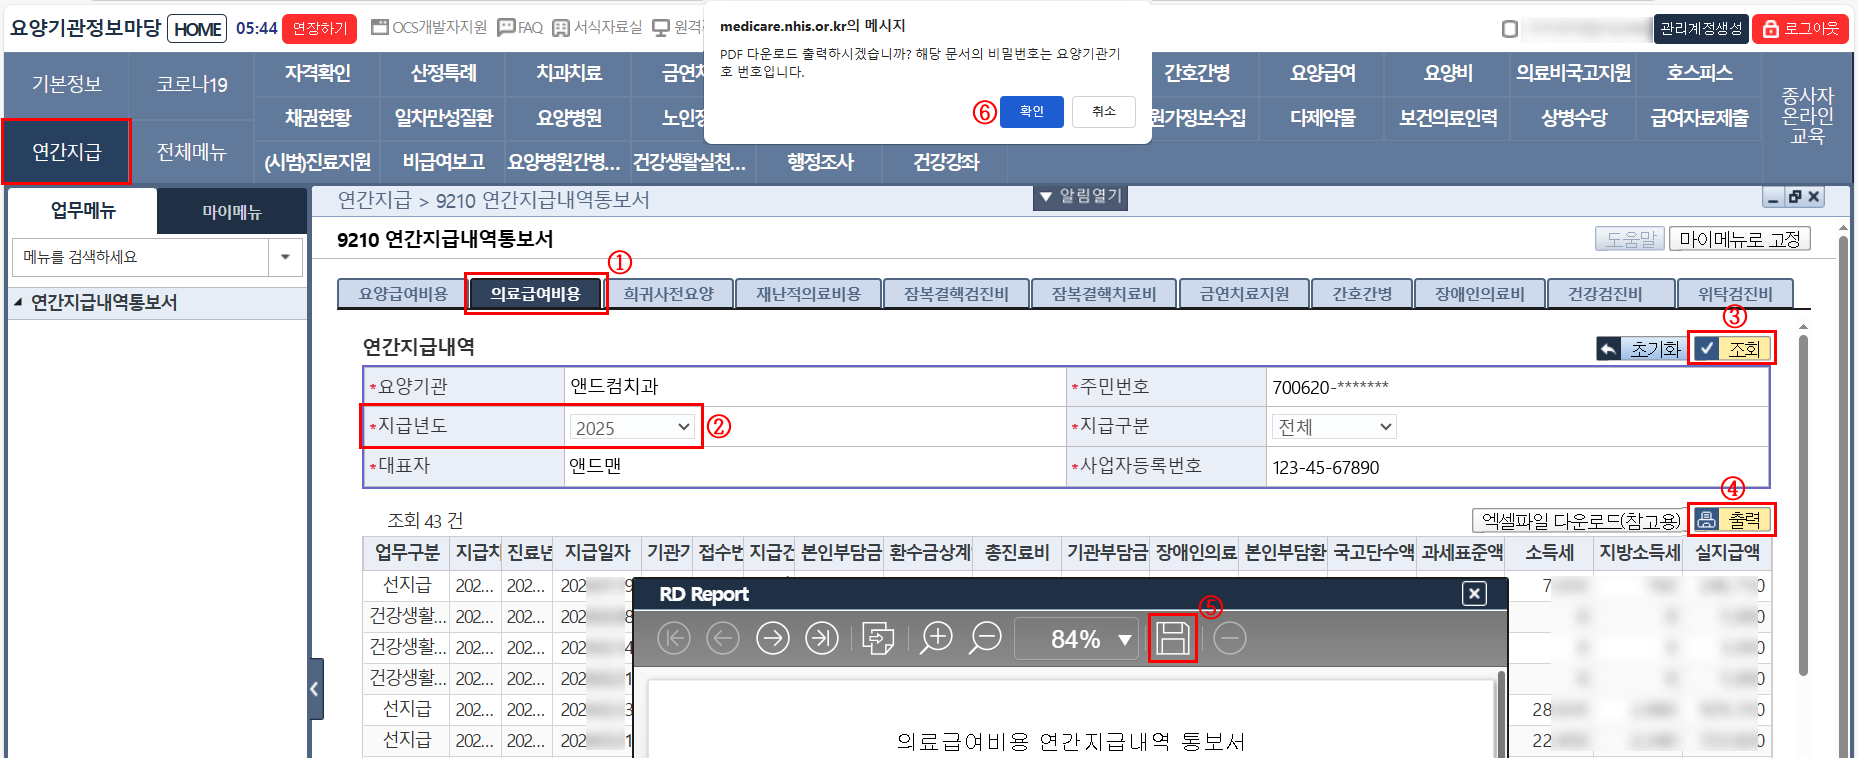
Task: Collapse the 연간지급내역통보서 tree item
Action: coord(18,302)
